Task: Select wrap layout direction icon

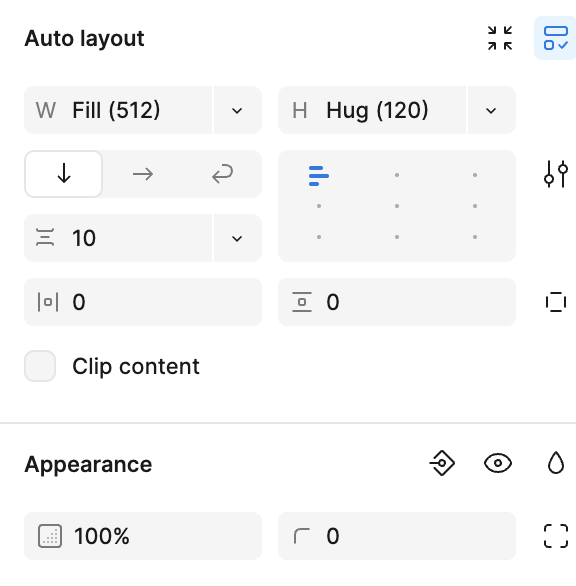Action: [222, 174]
